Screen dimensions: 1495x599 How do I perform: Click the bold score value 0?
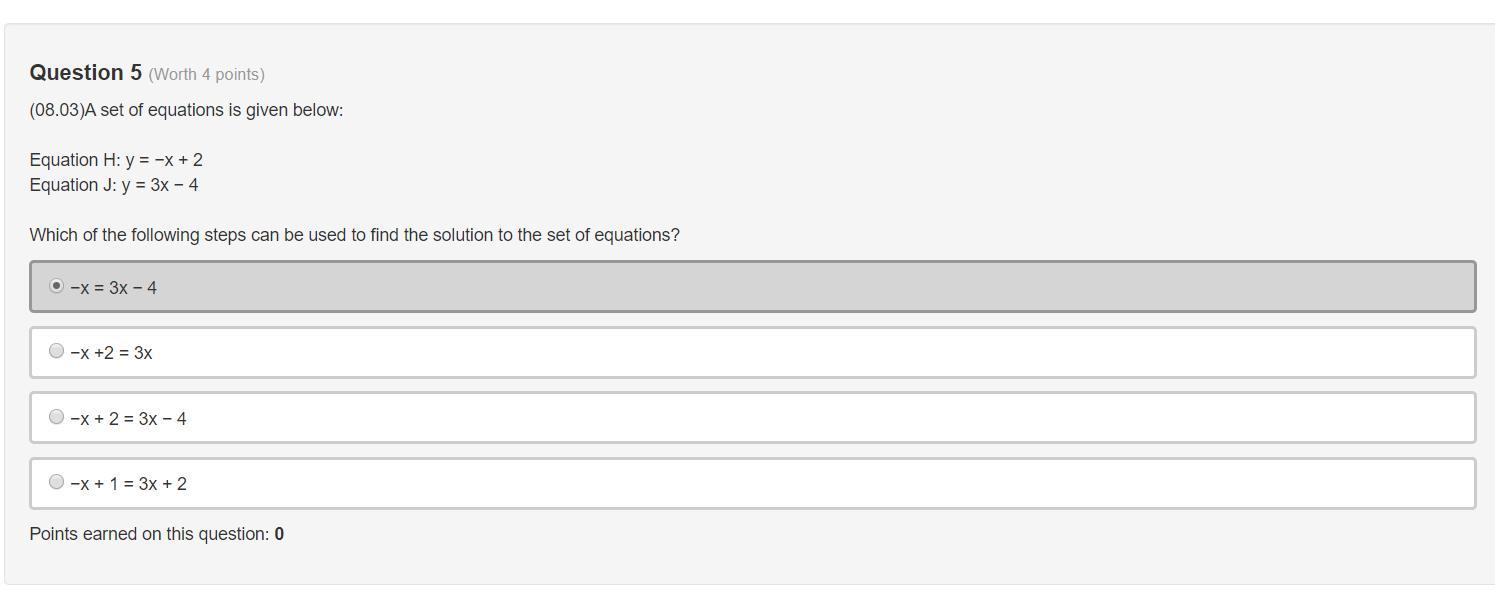[x=279, y=534]
